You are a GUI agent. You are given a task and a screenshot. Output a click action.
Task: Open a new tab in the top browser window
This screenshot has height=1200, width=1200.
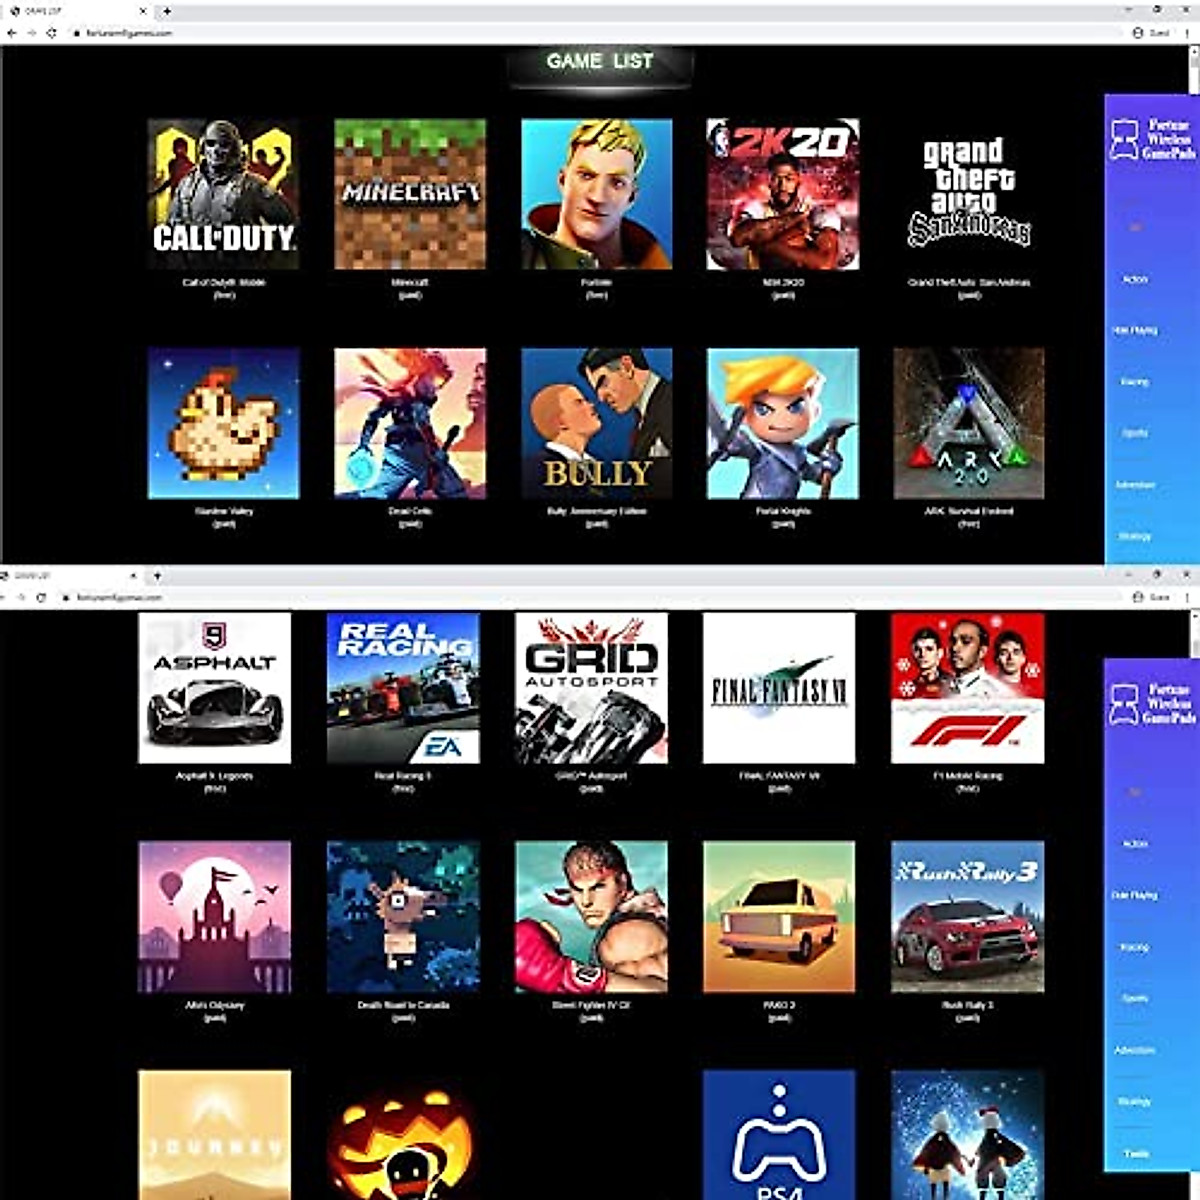[167, 11]
